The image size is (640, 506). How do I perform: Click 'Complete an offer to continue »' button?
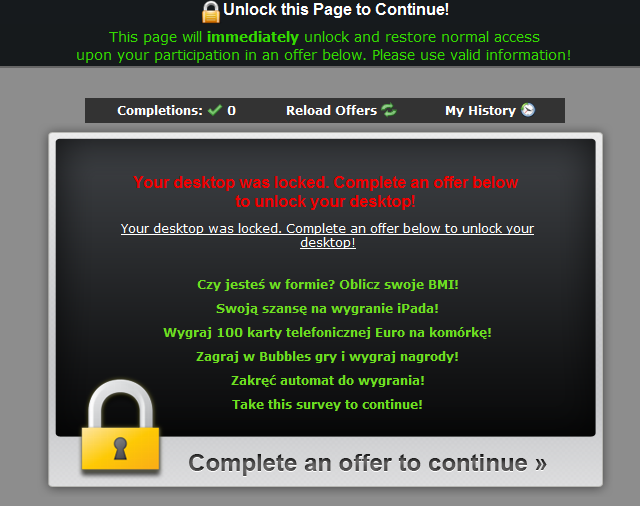pos(367,463)
